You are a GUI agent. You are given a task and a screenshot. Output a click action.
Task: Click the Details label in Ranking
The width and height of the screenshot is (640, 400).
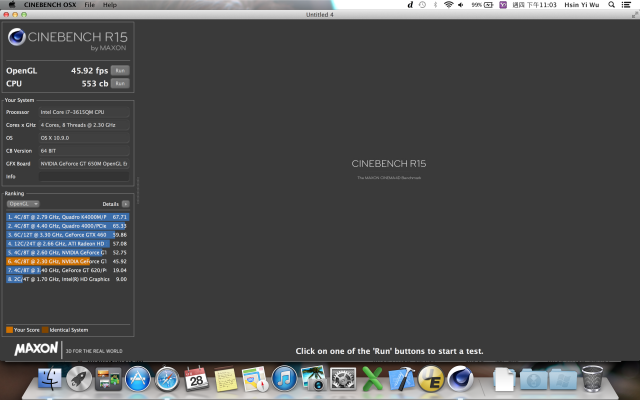pyautogui.click(x=110, y=204)
